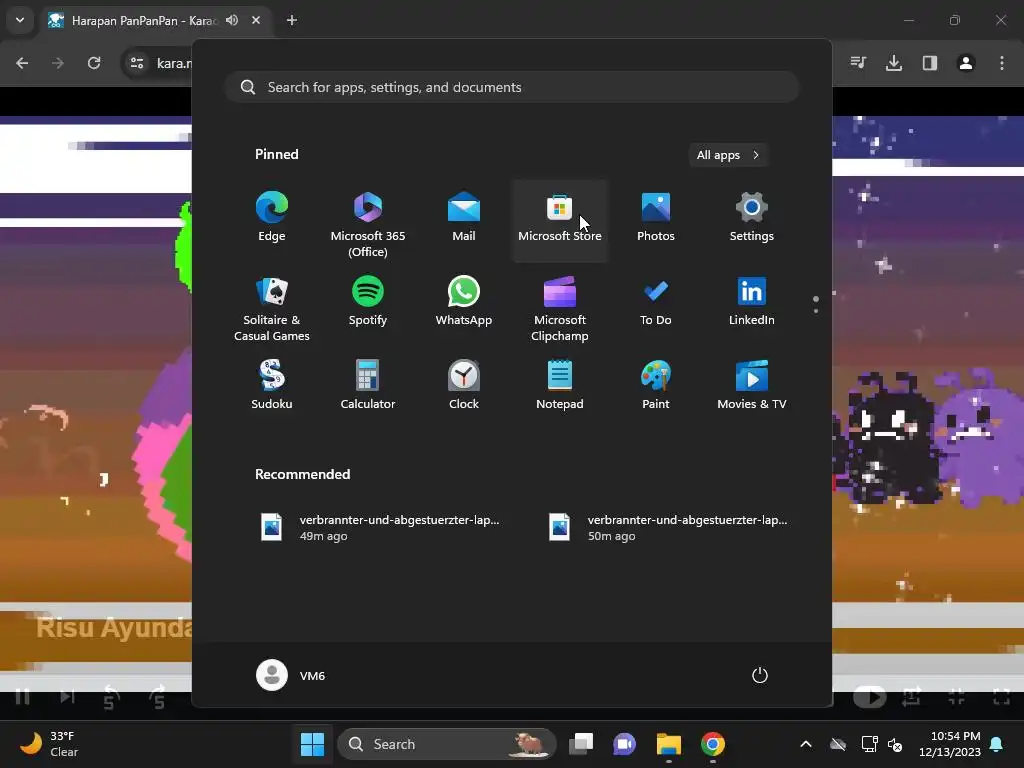The width and height of the screenshot is (1024, 768).
Task: Toggle the player's autoplay switch
Action: pyautogui.click(x=870, y=697)
